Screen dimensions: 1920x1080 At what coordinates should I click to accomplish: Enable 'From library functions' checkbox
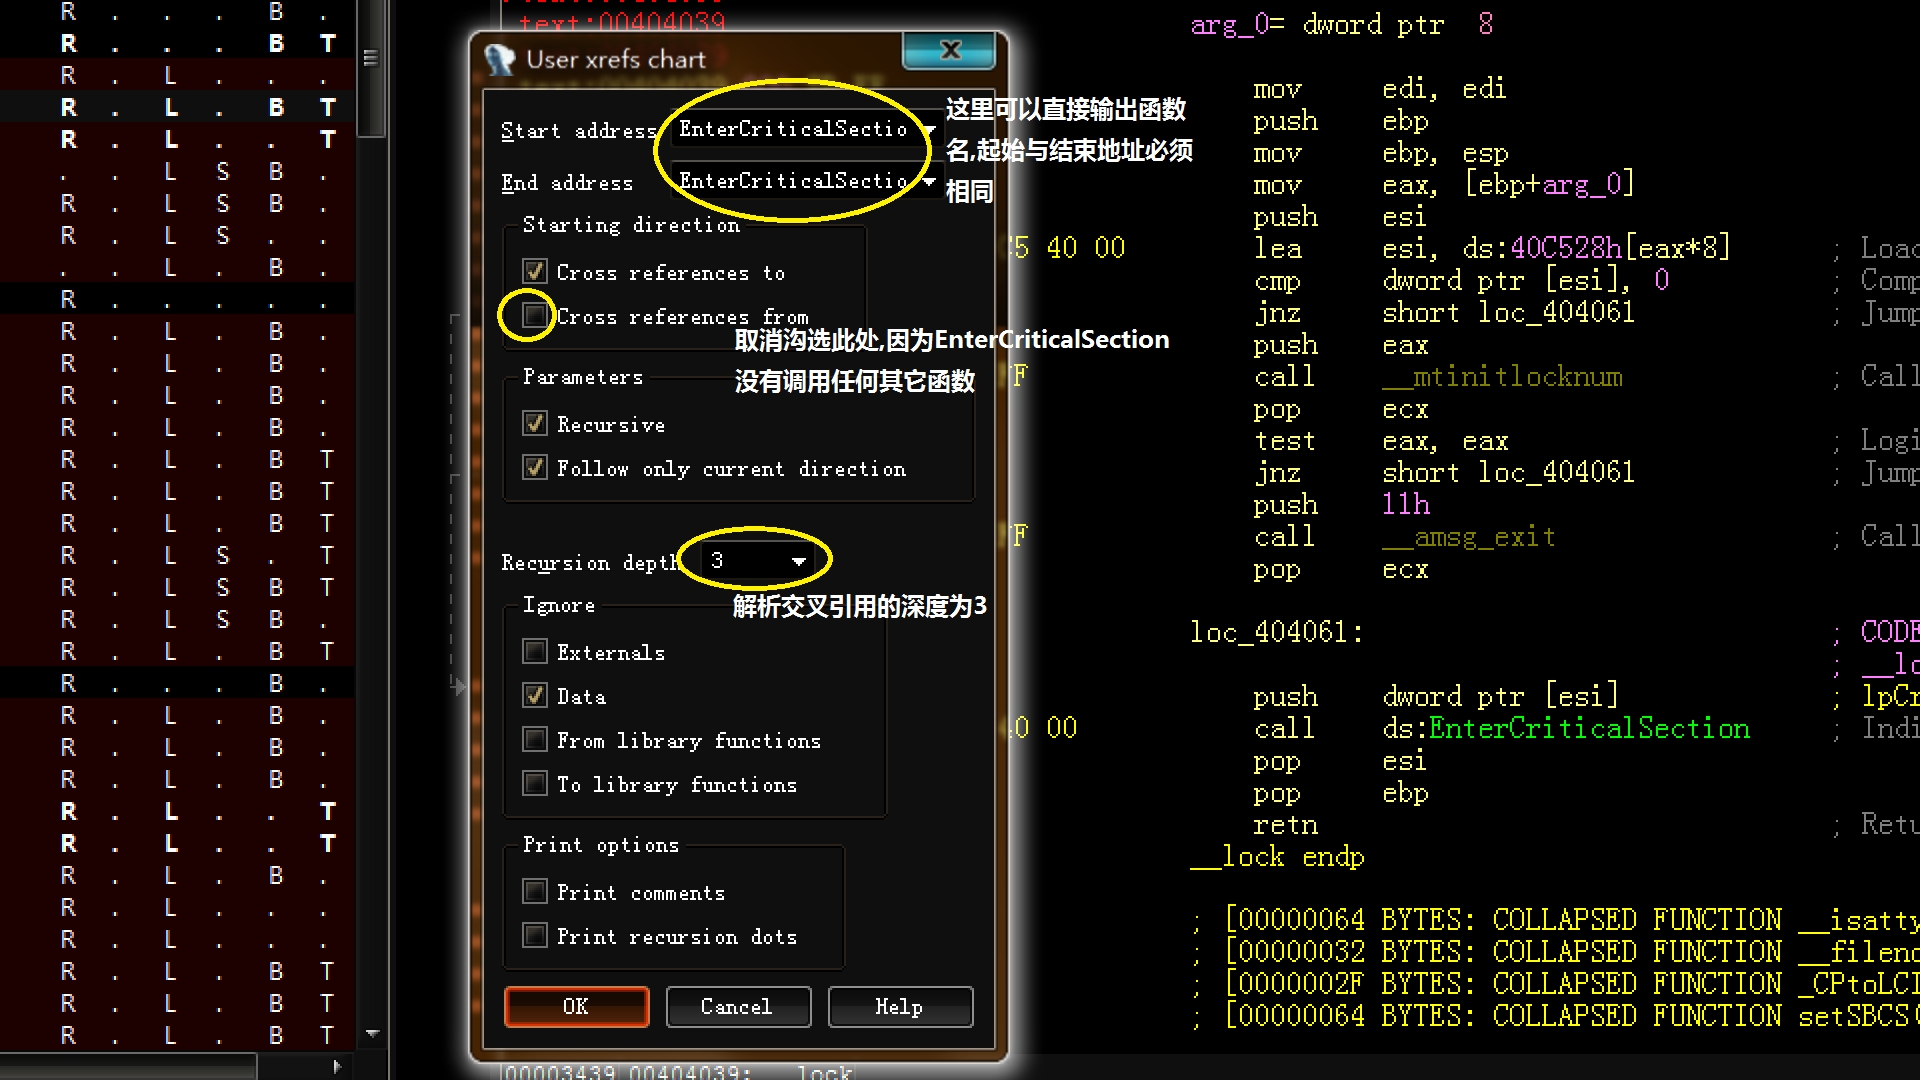[535, 740]
